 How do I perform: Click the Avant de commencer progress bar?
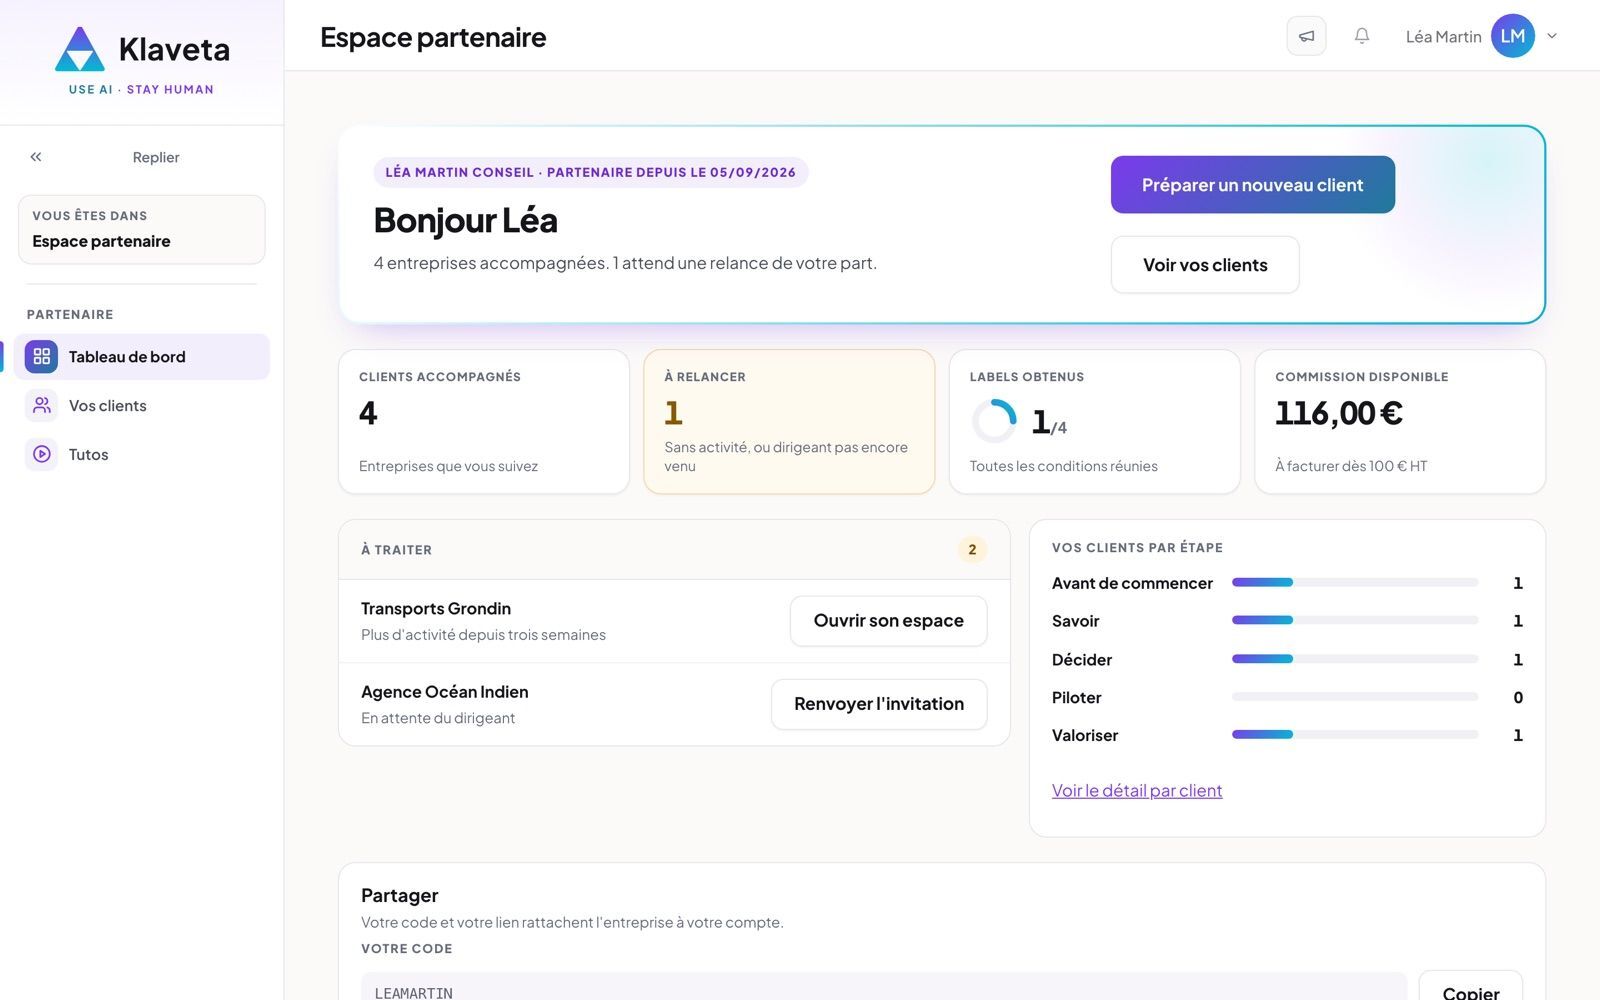tap(1355, 583)
